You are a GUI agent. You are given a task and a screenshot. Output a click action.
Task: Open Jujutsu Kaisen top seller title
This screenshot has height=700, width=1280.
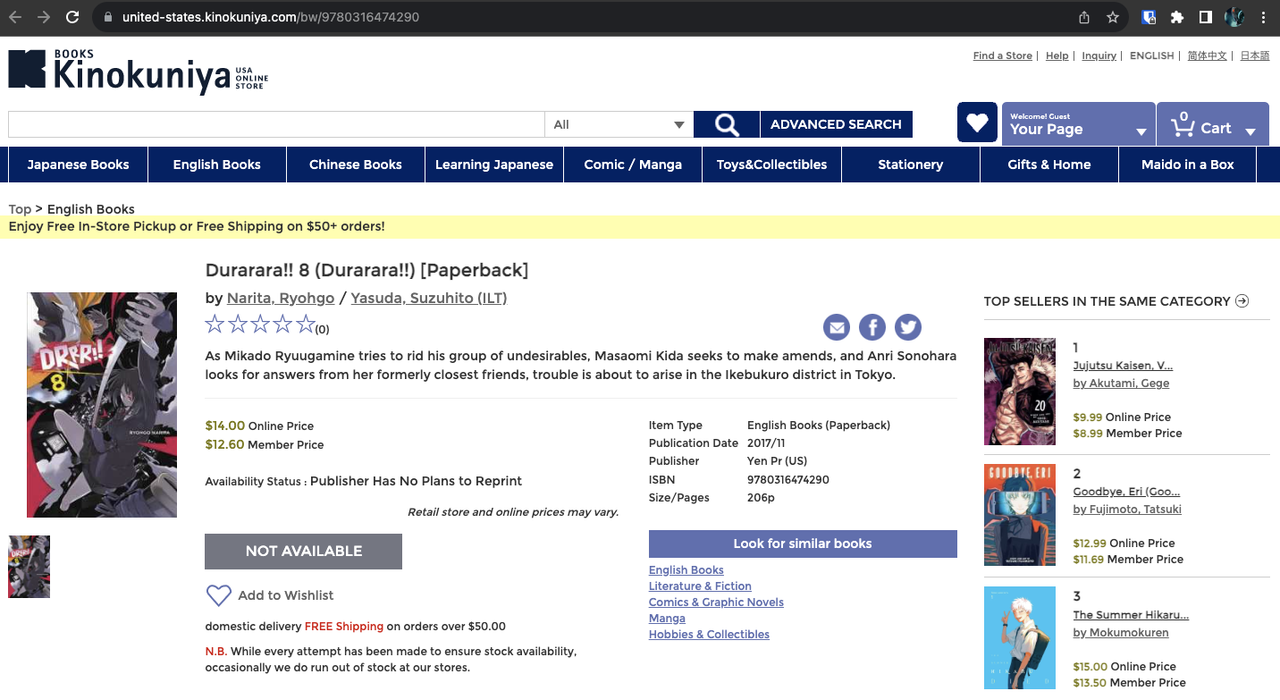coord(1123,366)
